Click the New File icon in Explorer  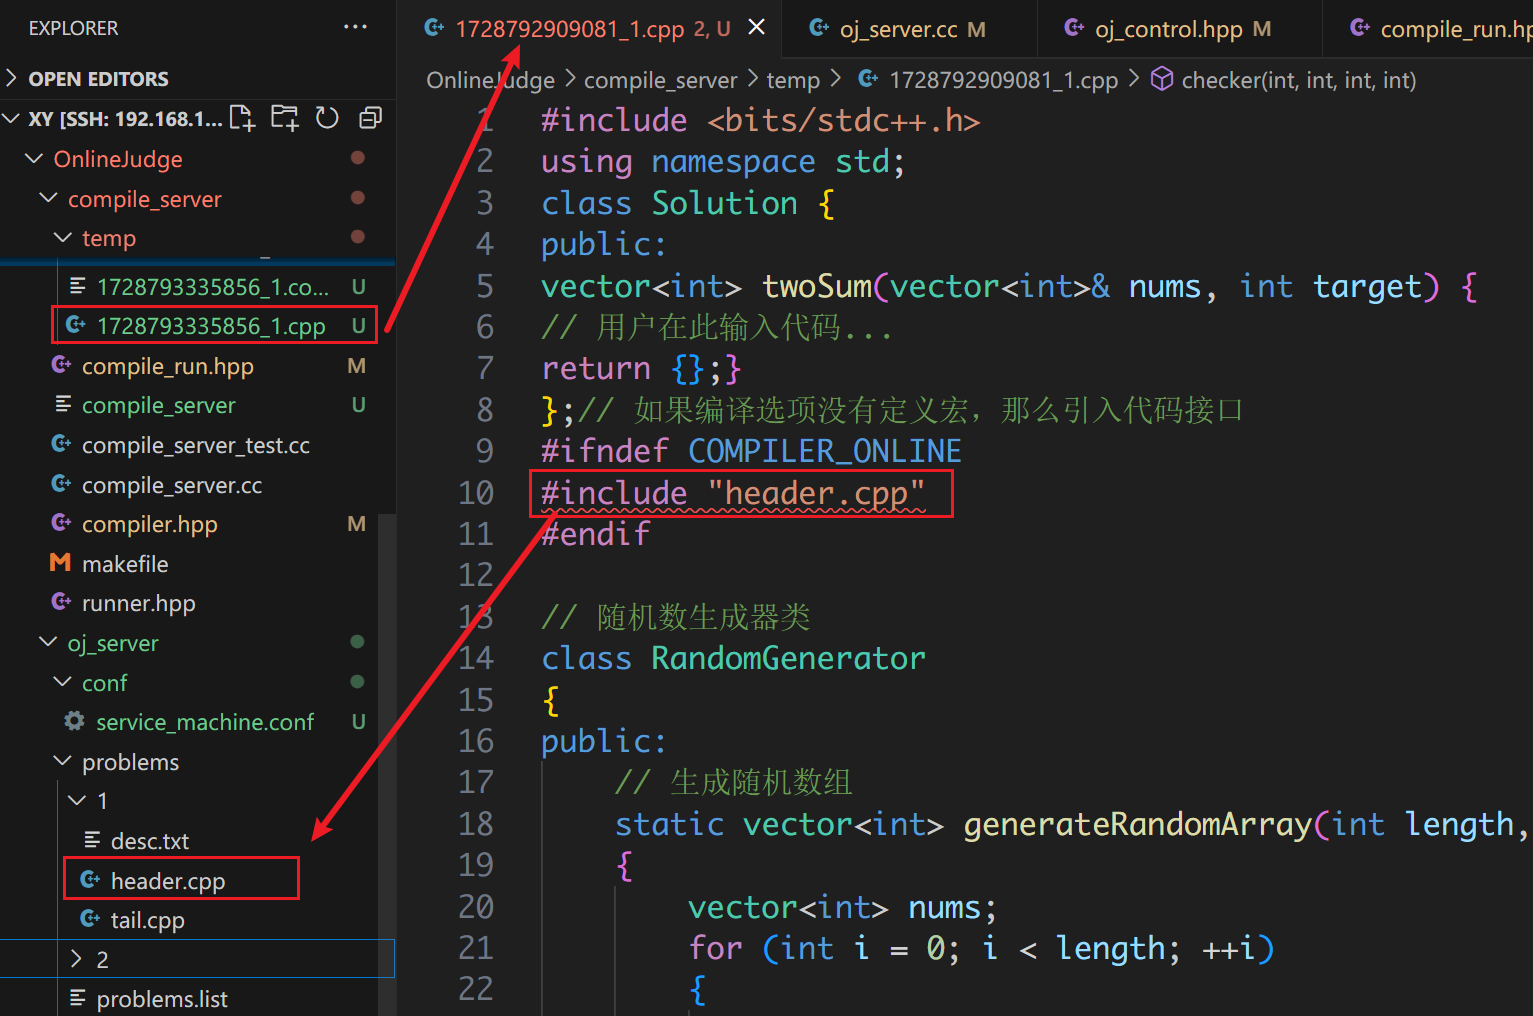[242, 118]
